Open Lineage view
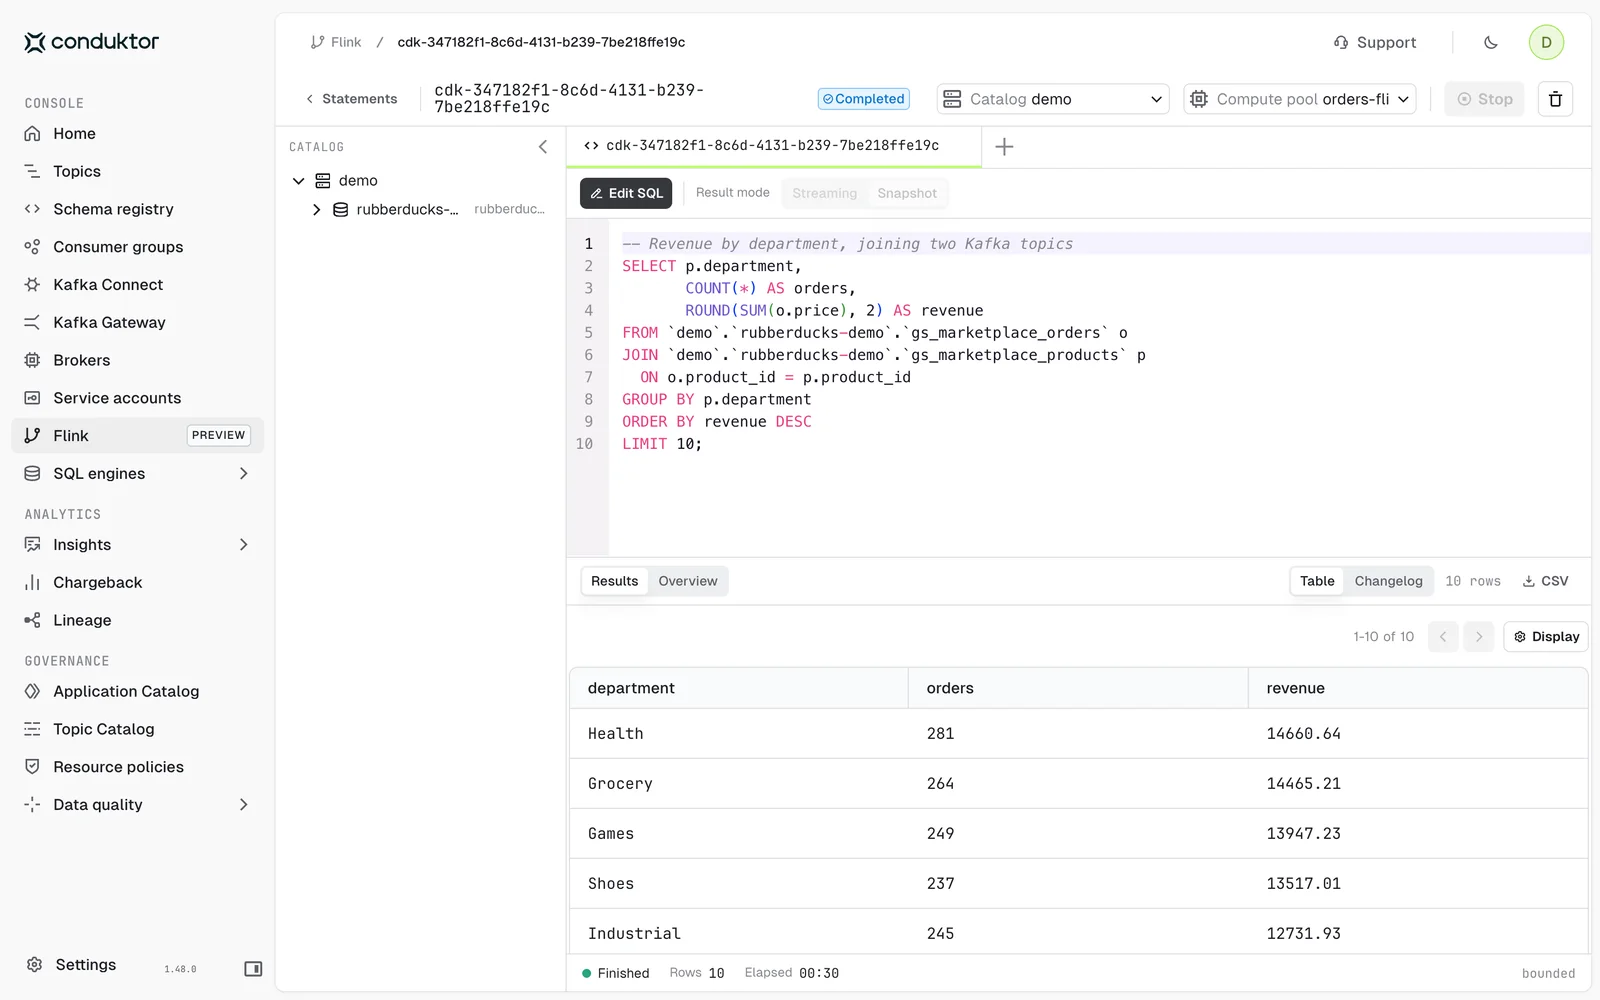Screen dimensions: 1600x1000 click(137, 620)
